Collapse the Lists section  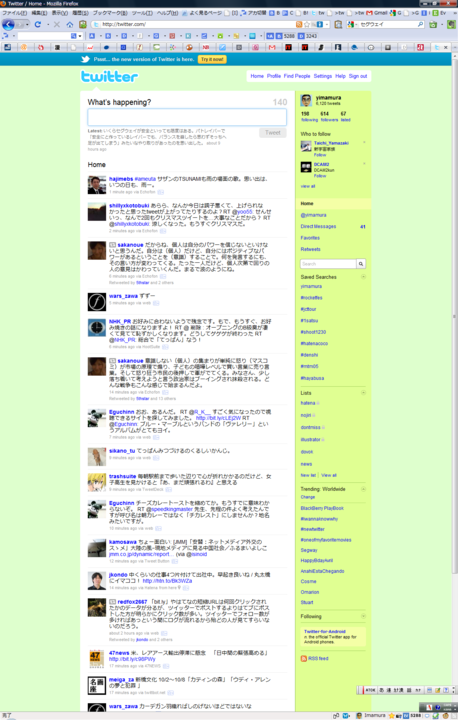363,393
